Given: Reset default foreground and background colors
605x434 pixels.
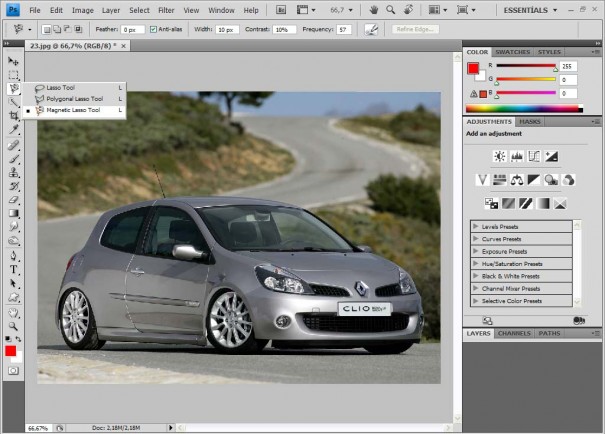Looking at the screenshot, I should (8, 339).
